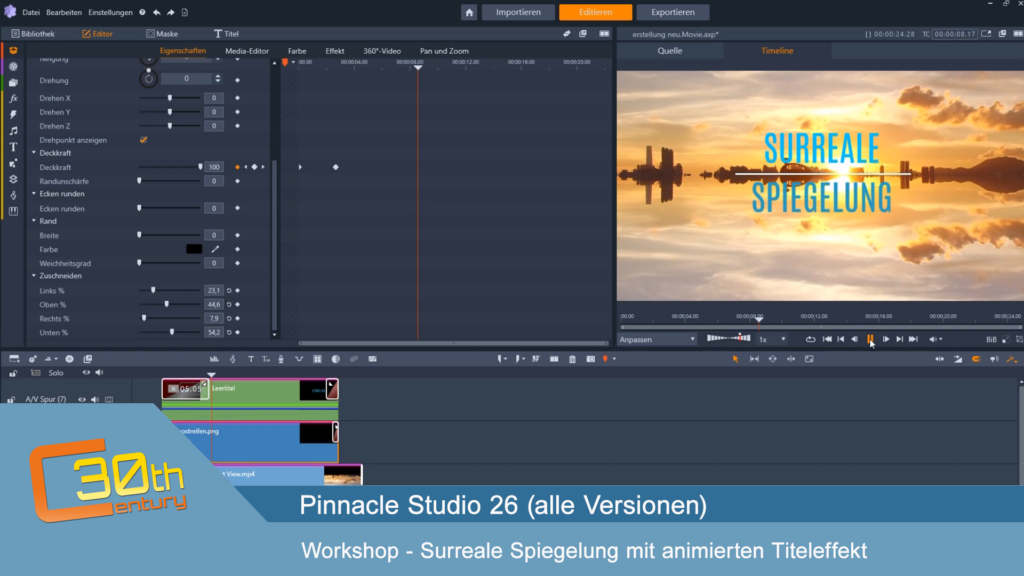1024x576 pixels.
Task: Click the Drehung rotation dial
Action: (149, 78)
